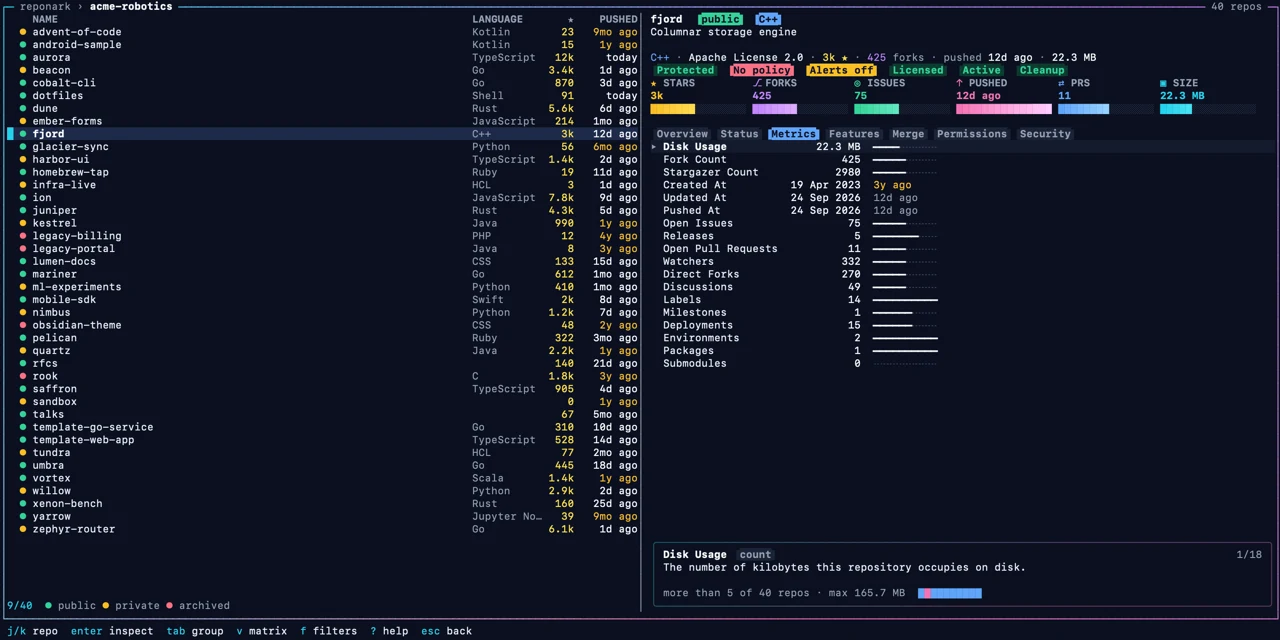This screenshot has height=640, width=1280.
Task: Click the blue C++ badge in the header
Action: click(768, 19)
